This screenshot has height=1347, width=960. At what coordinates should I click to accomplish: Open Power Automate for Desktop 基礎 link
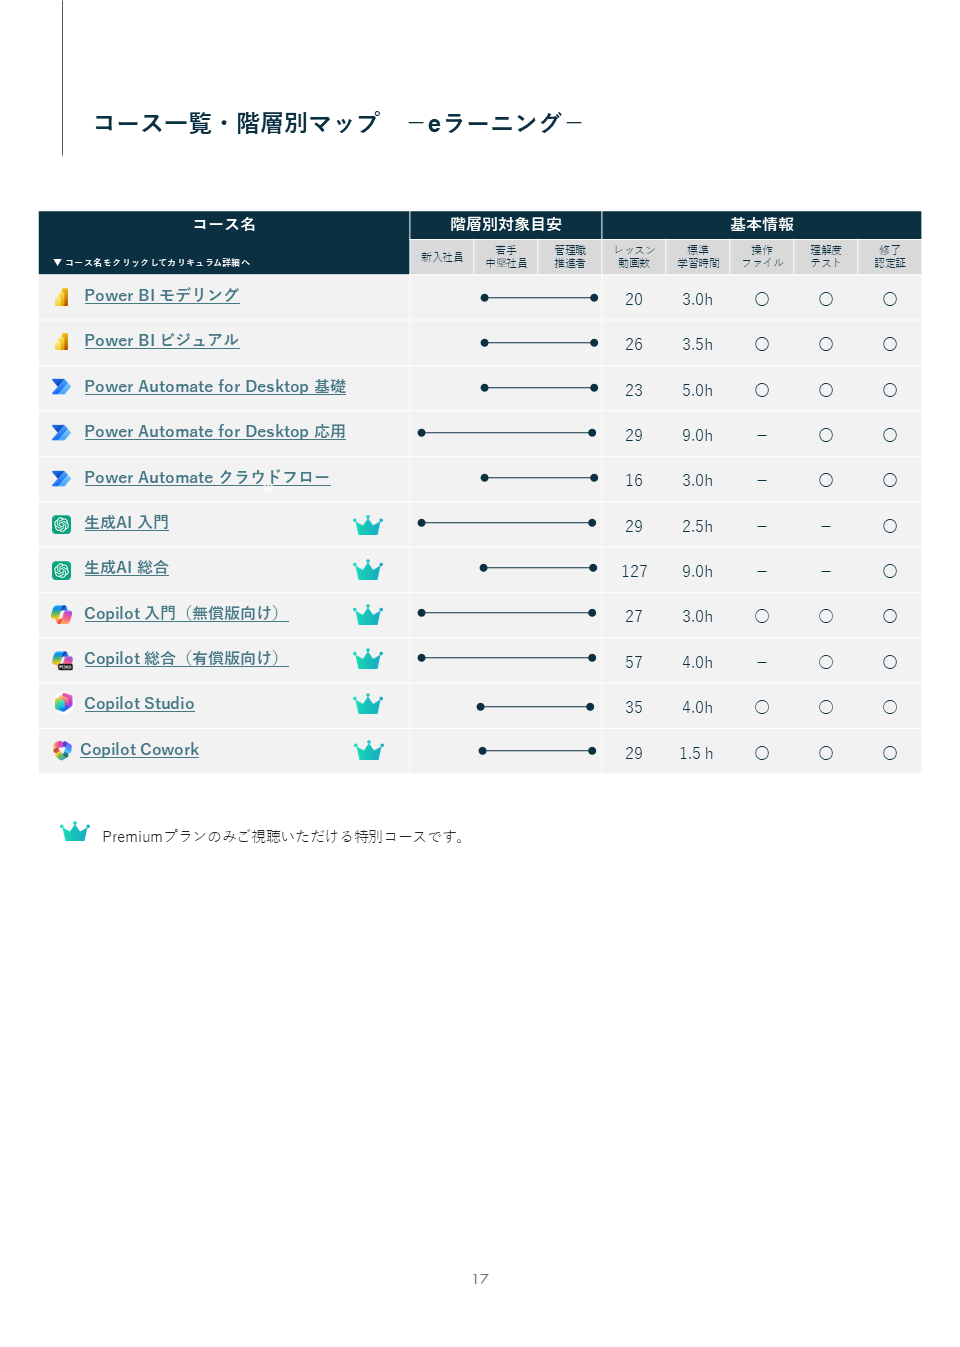215,387
